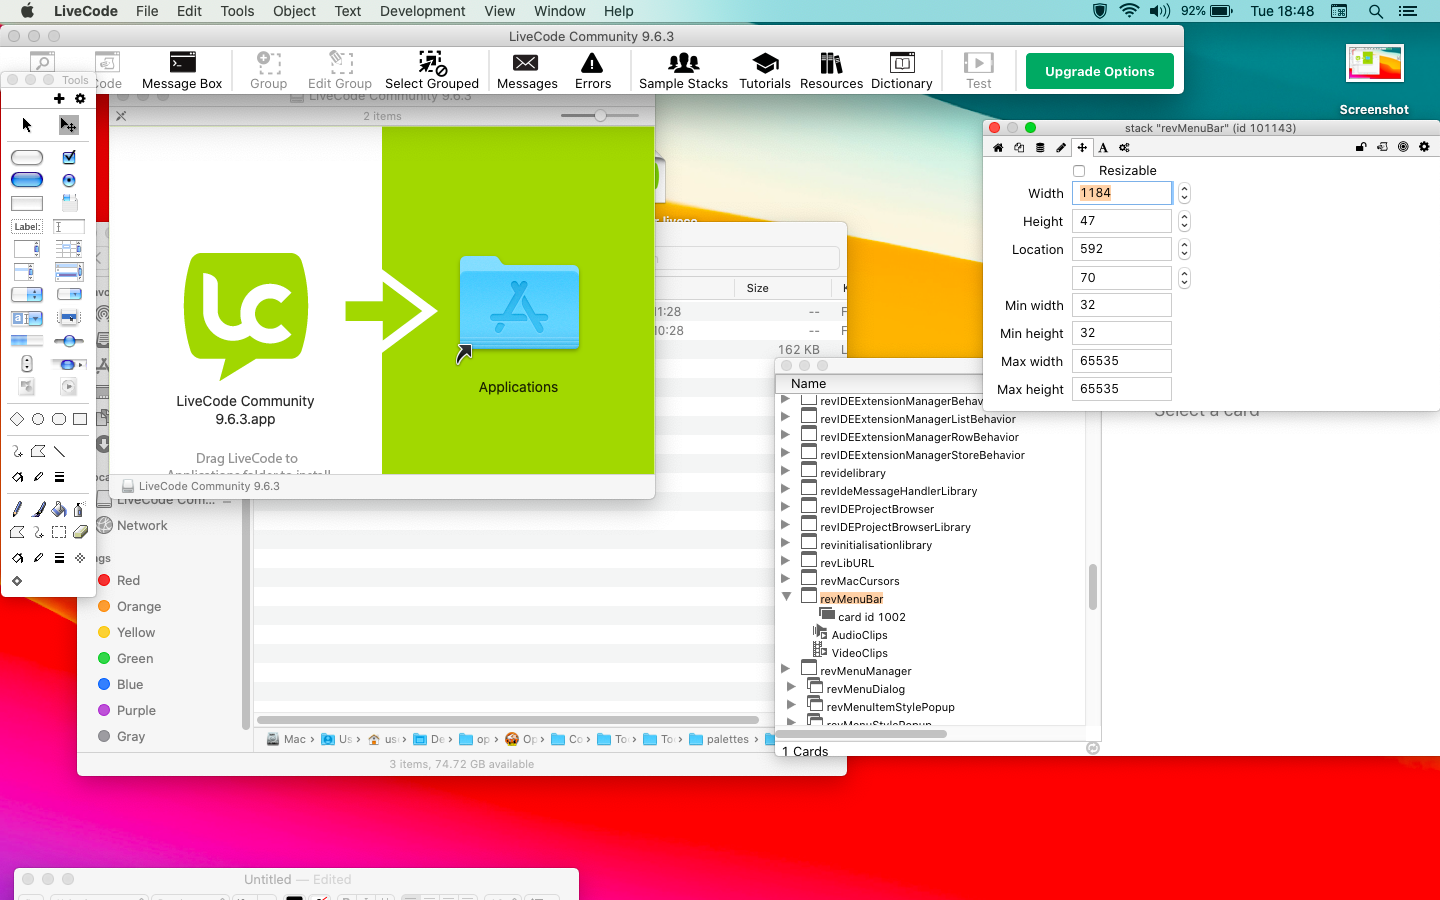Viewport: 1440px width, 900px height.
Task: Open the Errors toolbar item
Action: (x=593, y=70)
